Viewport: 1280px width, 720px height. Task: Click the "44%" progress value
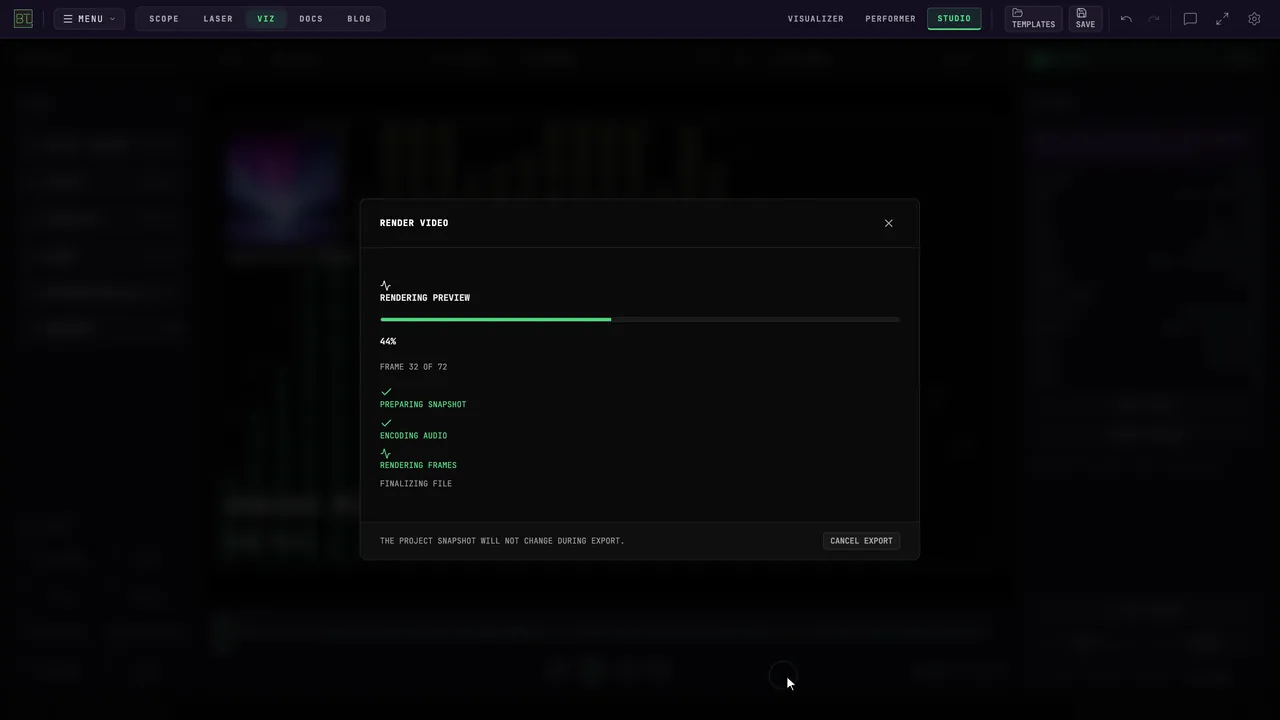tap(388, 342)
